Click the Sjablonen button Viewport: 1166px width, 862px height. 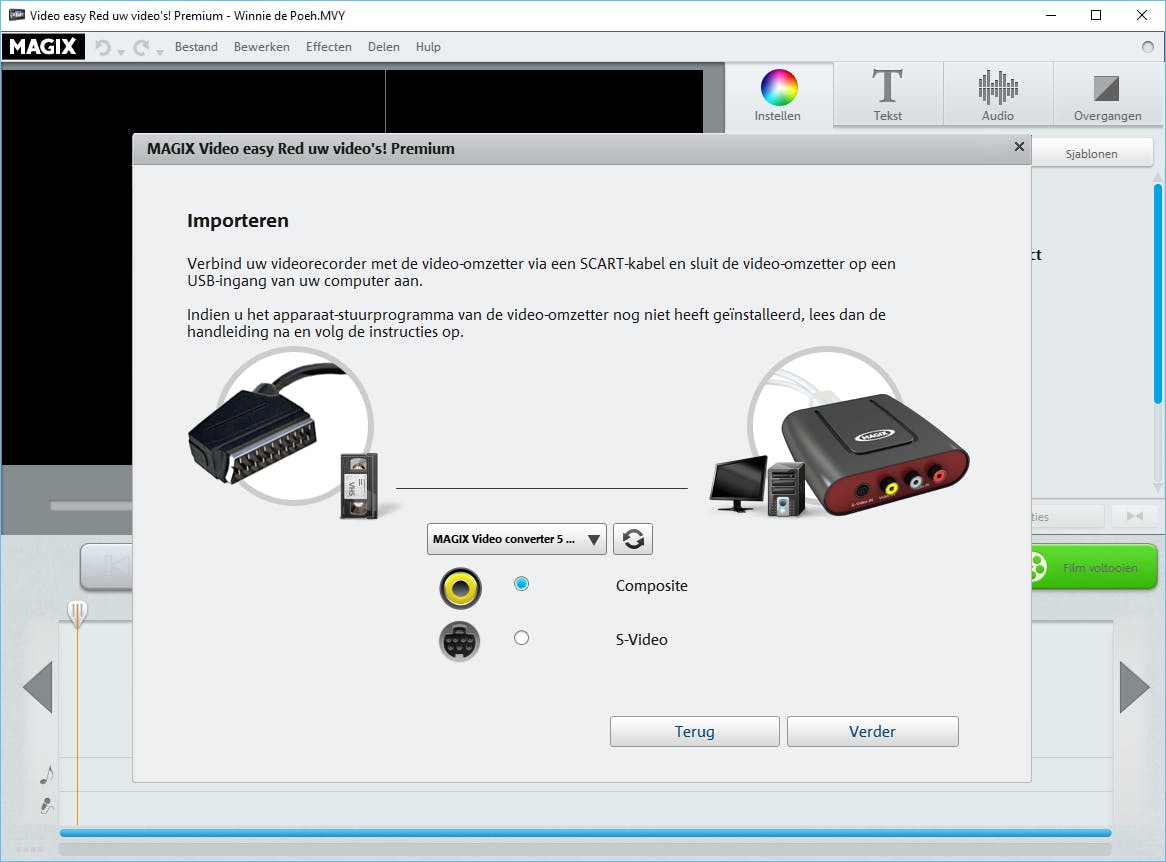pyautogui.click(x=1092, y=153)
